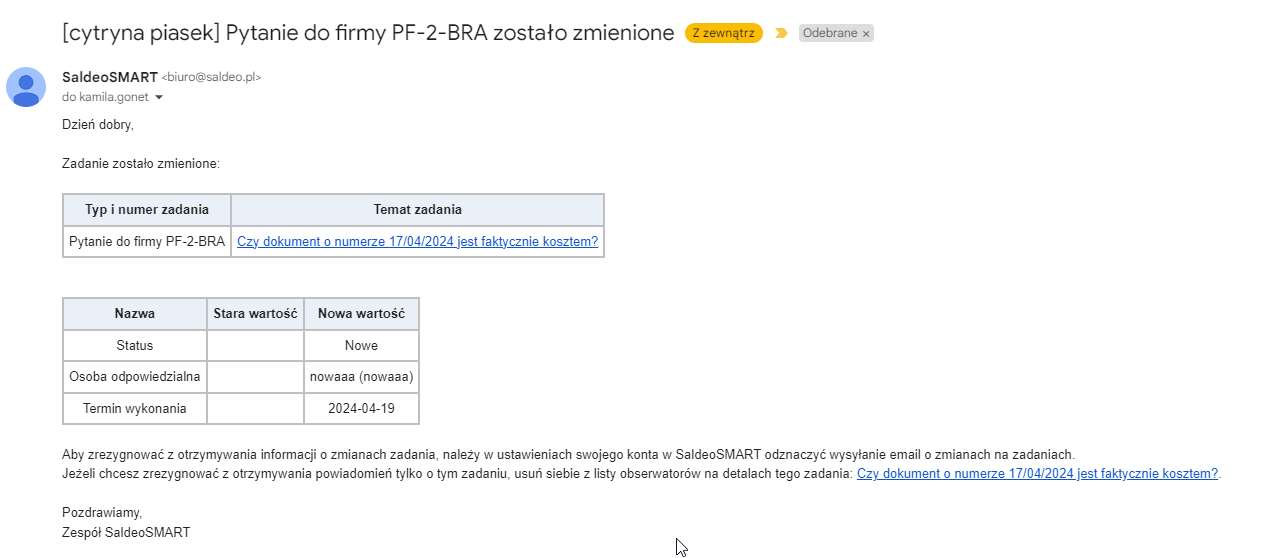Click the "Stara wartość" column header
The image size is (1270, 558).
tap(256, 314)
